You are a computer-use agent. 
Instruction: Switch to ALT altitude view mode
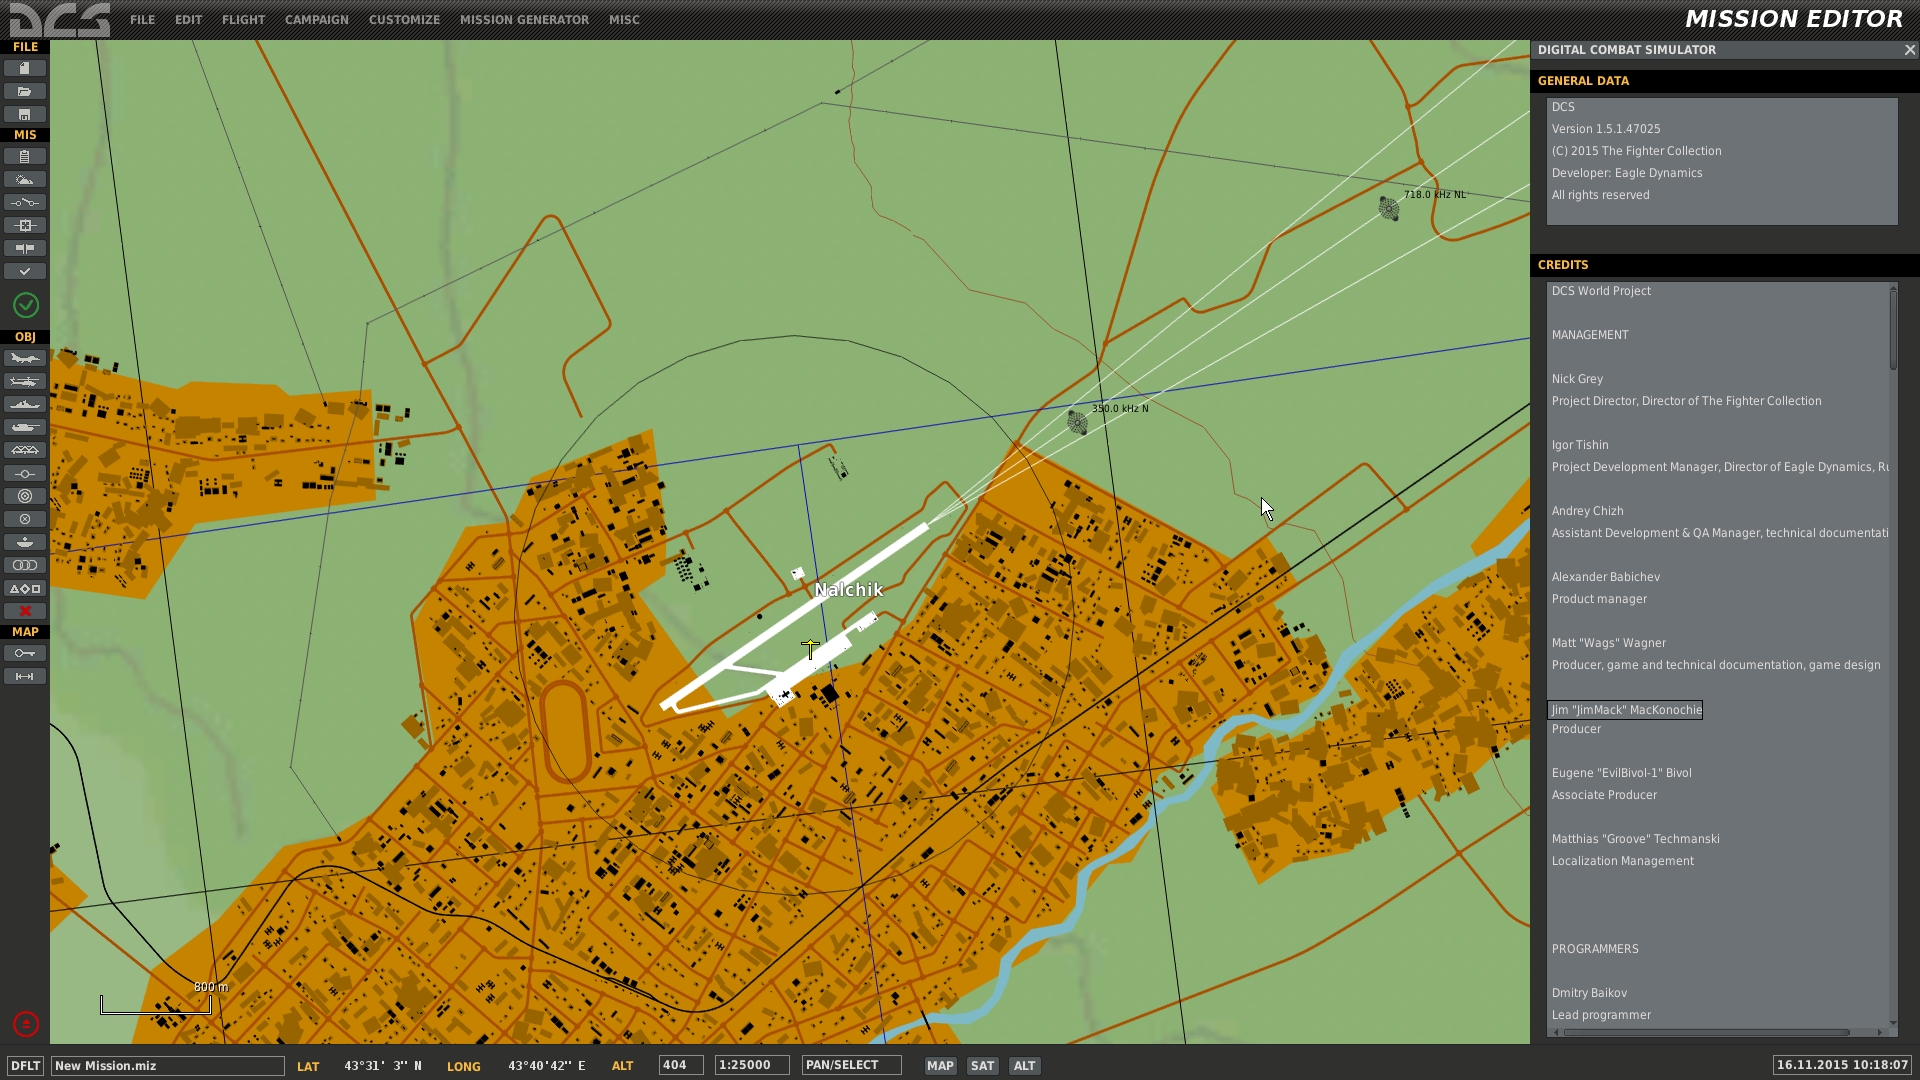click(1025, 1066)
